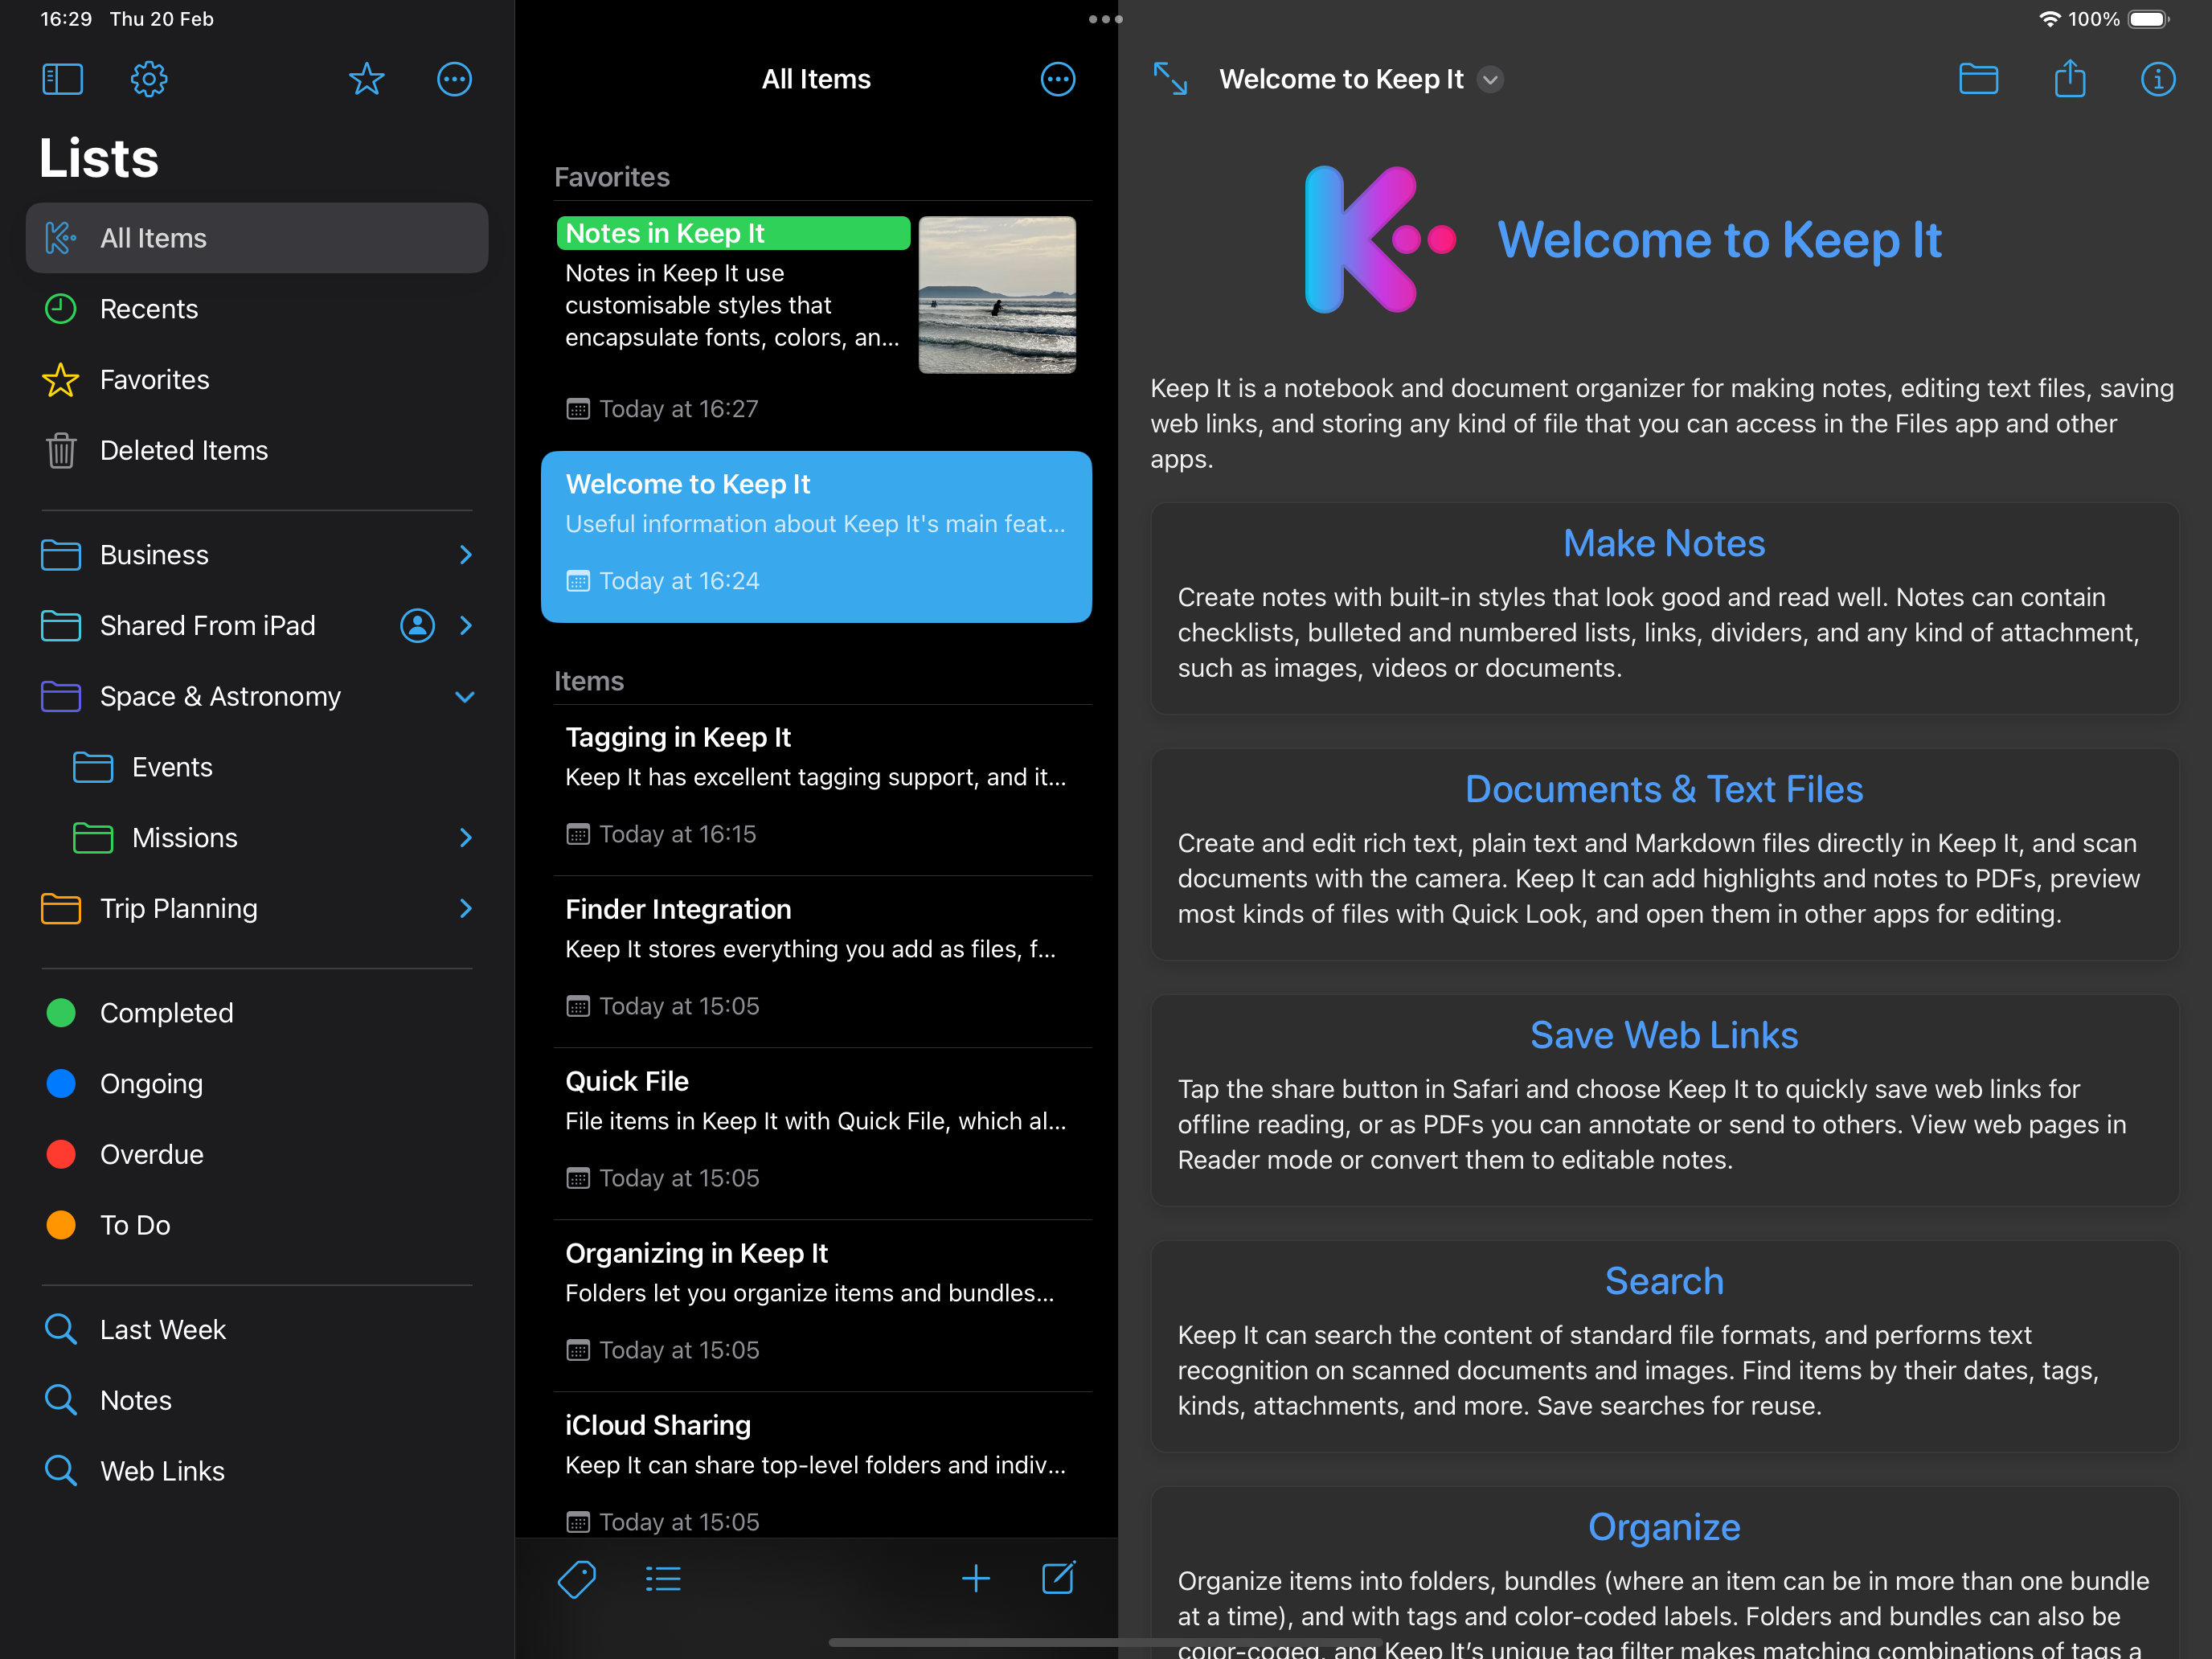Viewport: 2212px width, 1659px height.
Task: Open the Shared From iPad folder
Action: point(257,626)
